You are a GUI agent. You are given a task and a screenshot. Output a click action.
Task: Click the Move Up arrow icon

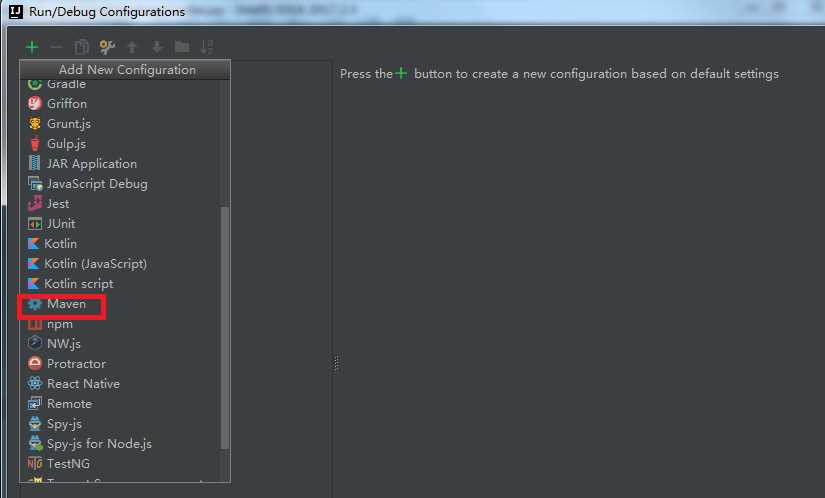132,47
